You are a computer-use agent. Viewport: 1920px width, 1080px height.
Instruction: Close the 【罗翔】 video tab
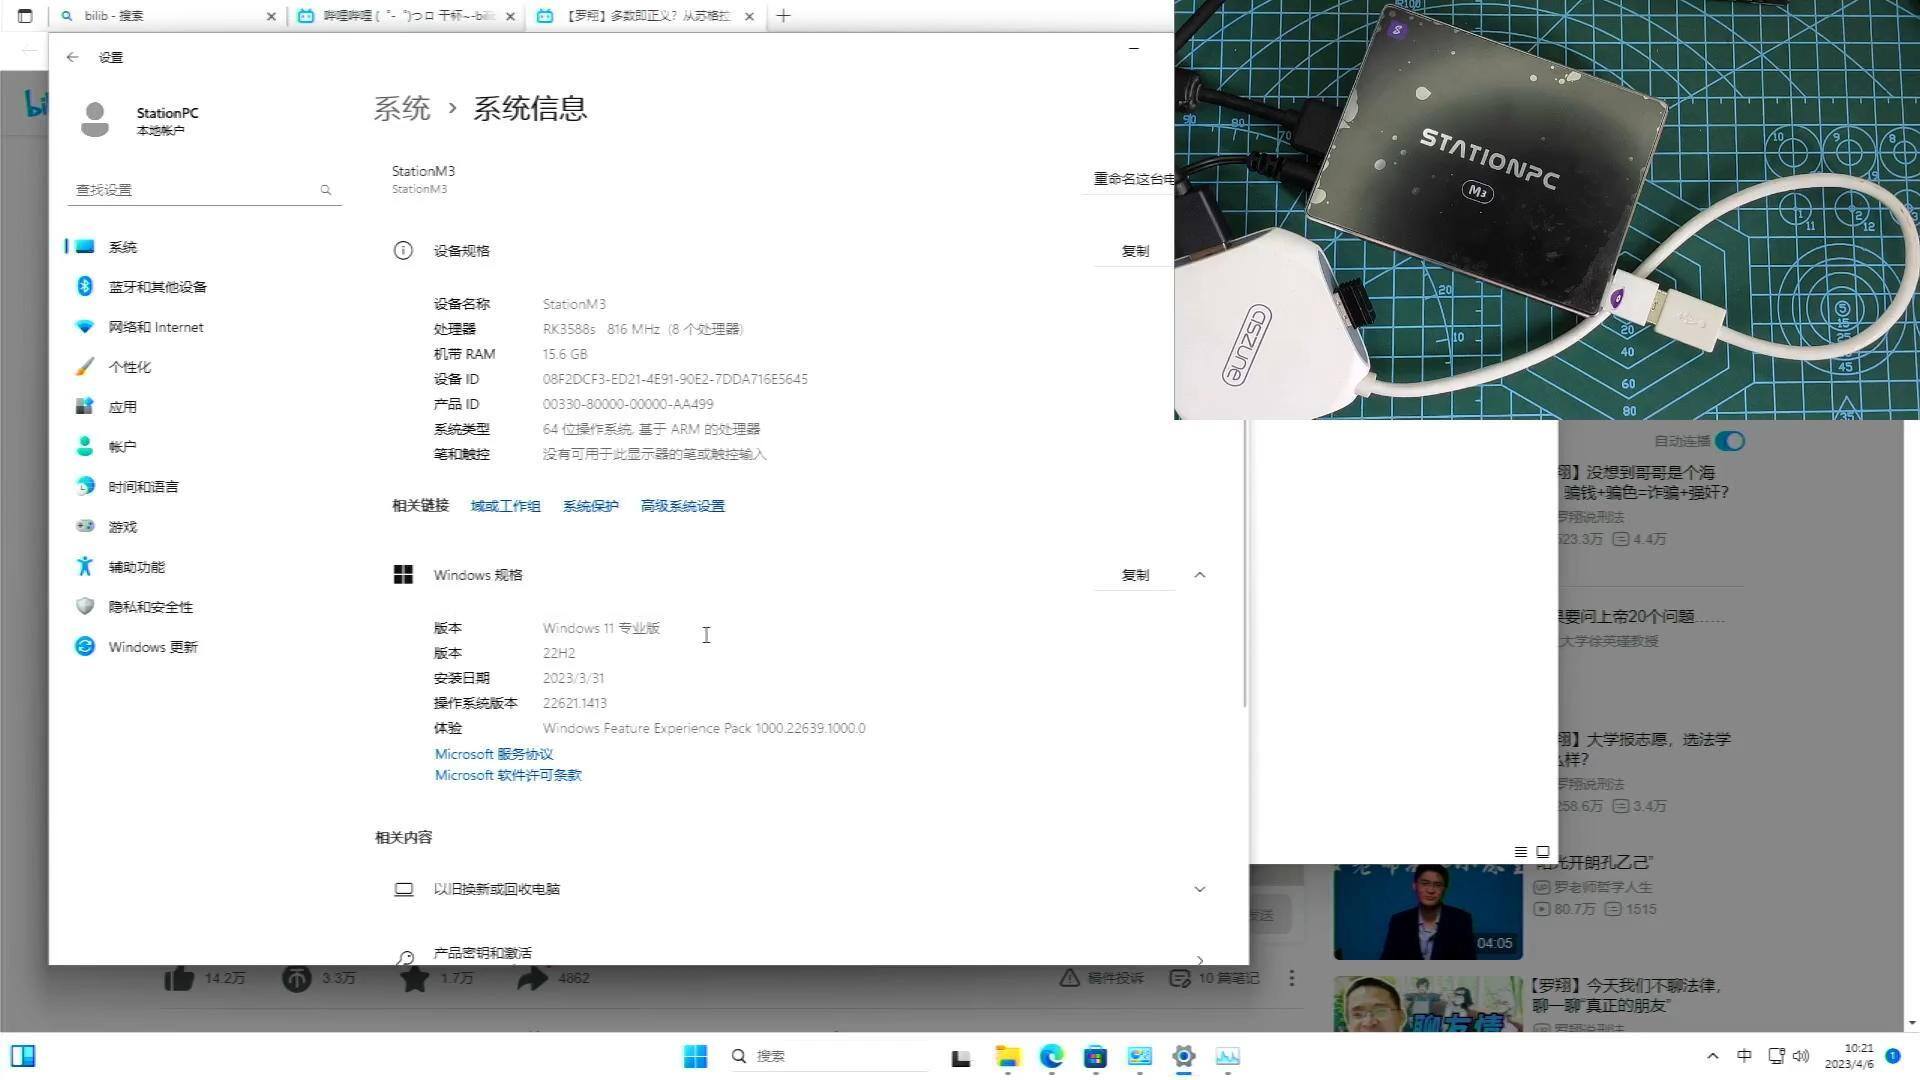[x=749, y=16]
